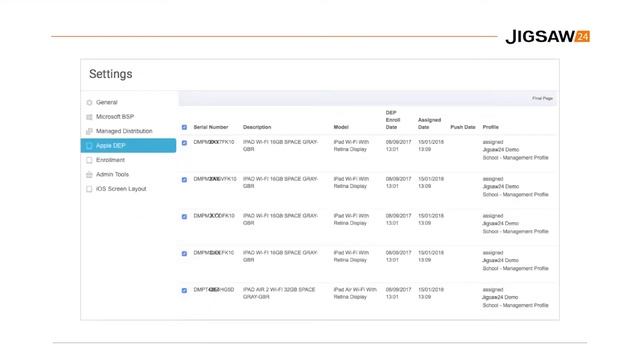Sort by DEP Enroll Date column header

393,120
